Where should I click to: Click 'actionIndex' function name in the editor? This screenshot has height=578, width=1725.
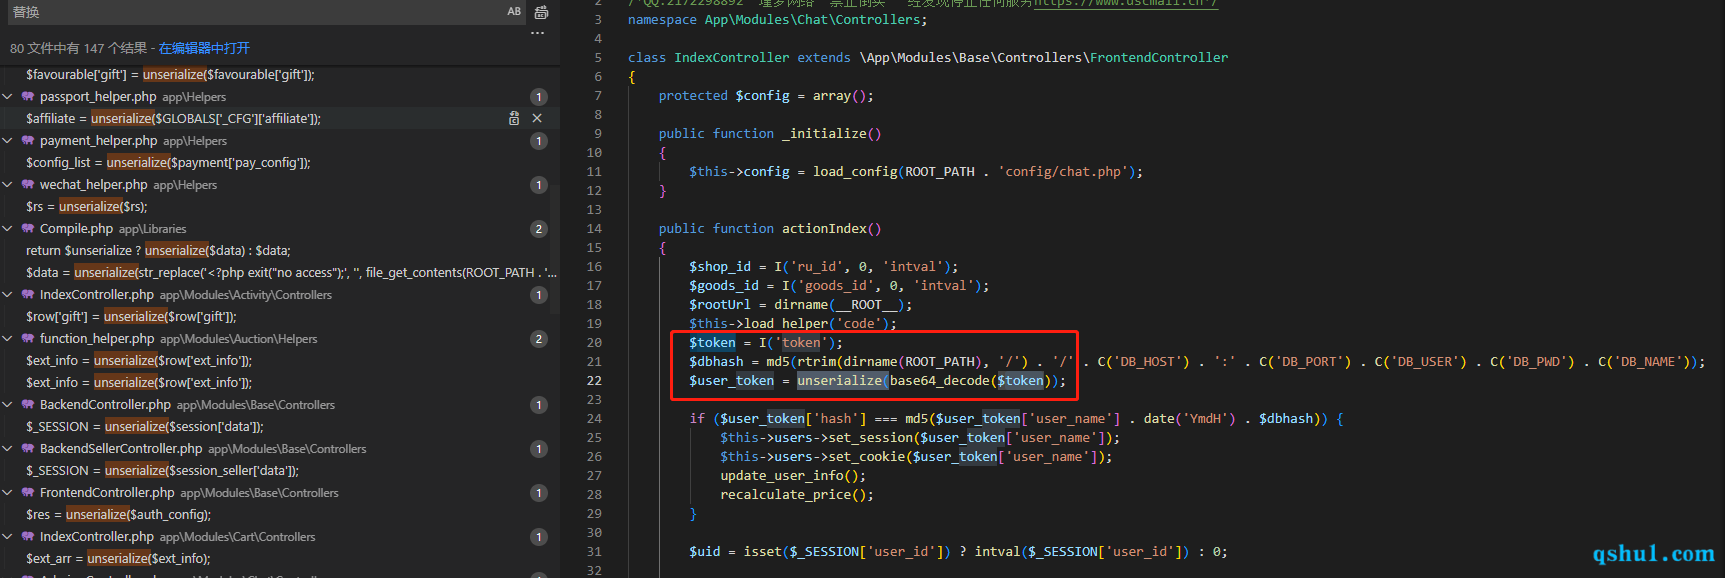(x=824, y=228)
